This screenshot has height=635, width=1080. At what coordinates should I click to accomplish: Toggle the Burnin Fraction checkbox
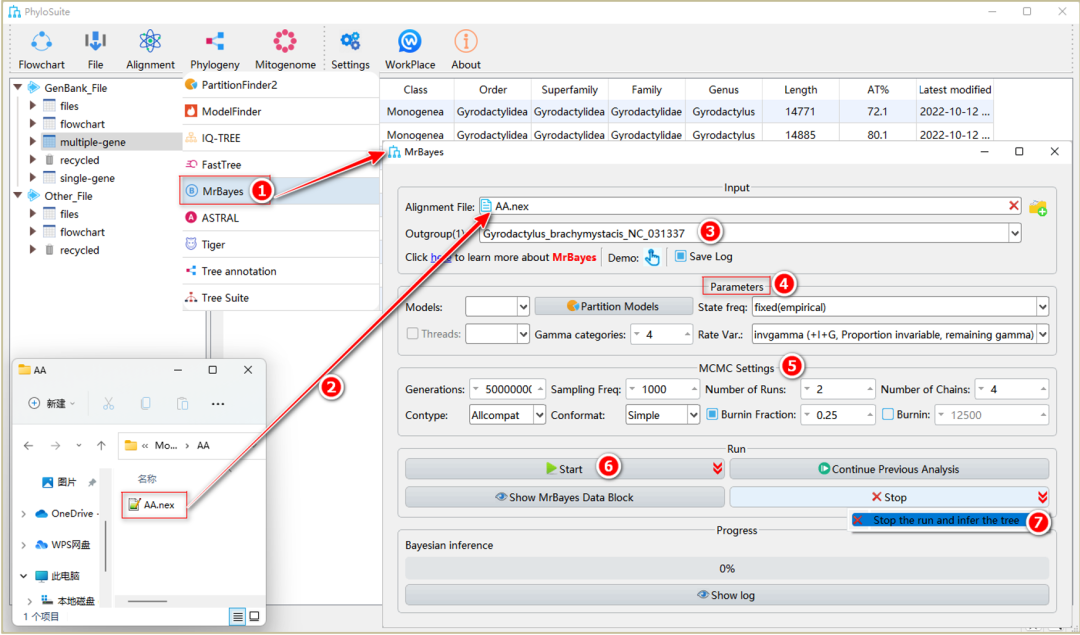tap(713, 415)
